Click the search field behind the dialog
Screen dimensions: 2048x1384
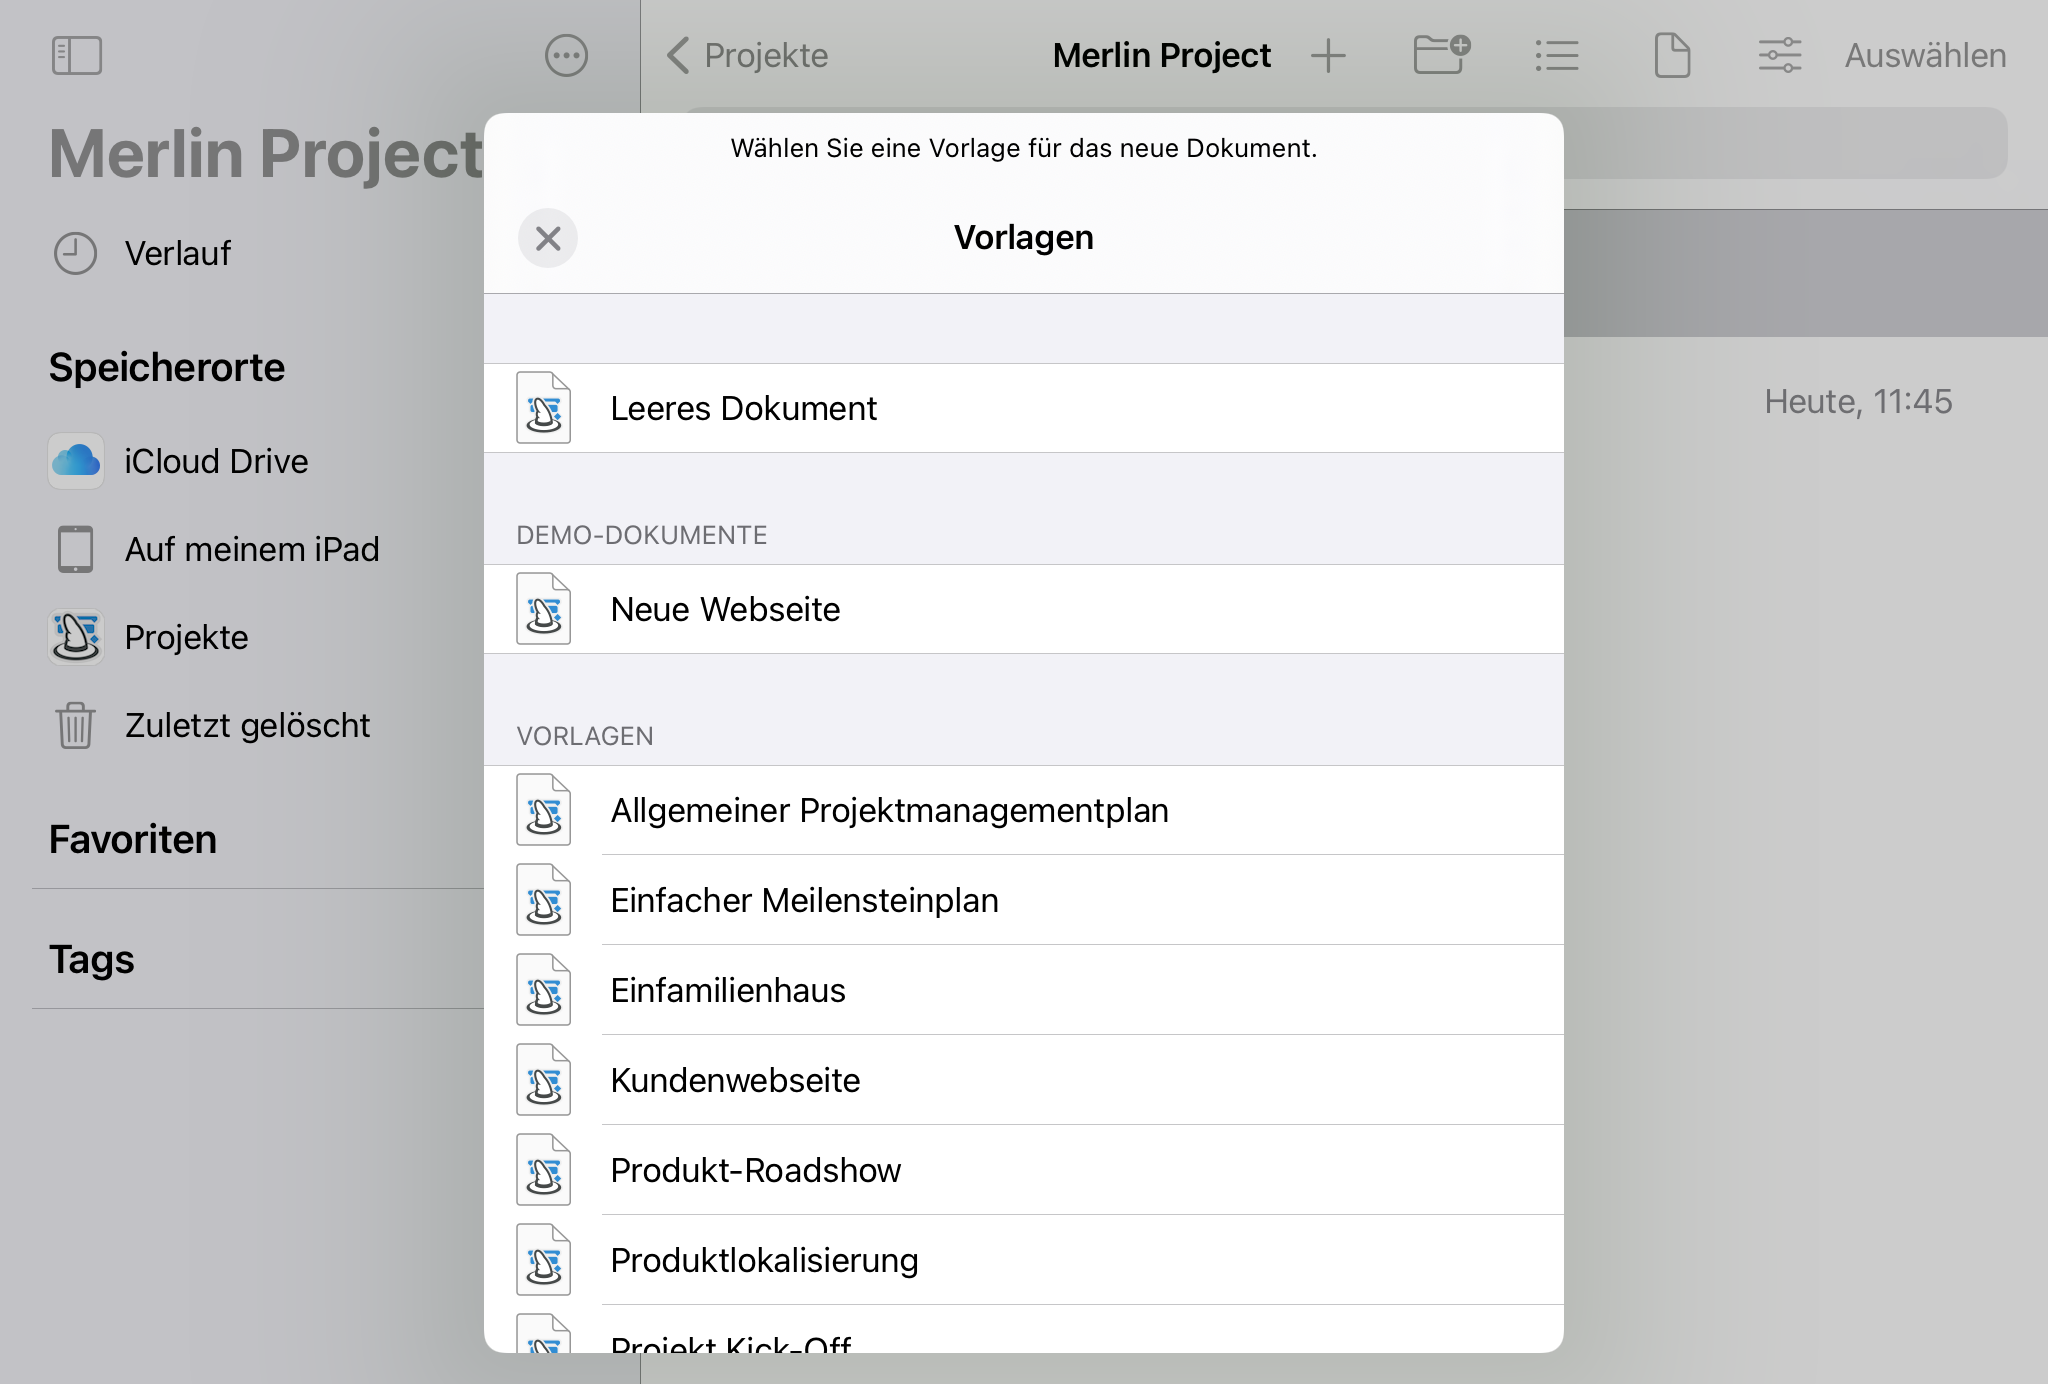click(x=1785, y=144)
